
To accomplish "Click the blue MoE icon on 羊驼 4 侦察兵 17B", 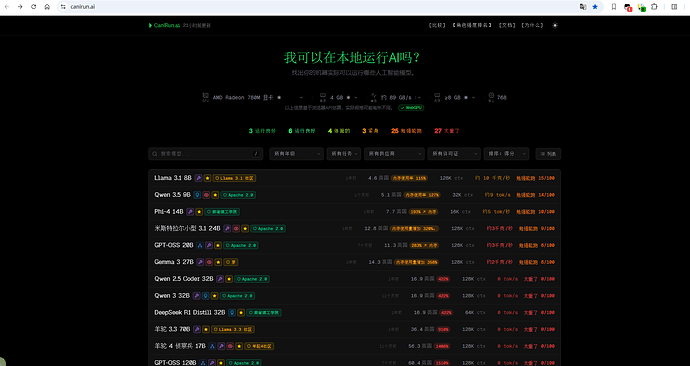I will [212, 346].
